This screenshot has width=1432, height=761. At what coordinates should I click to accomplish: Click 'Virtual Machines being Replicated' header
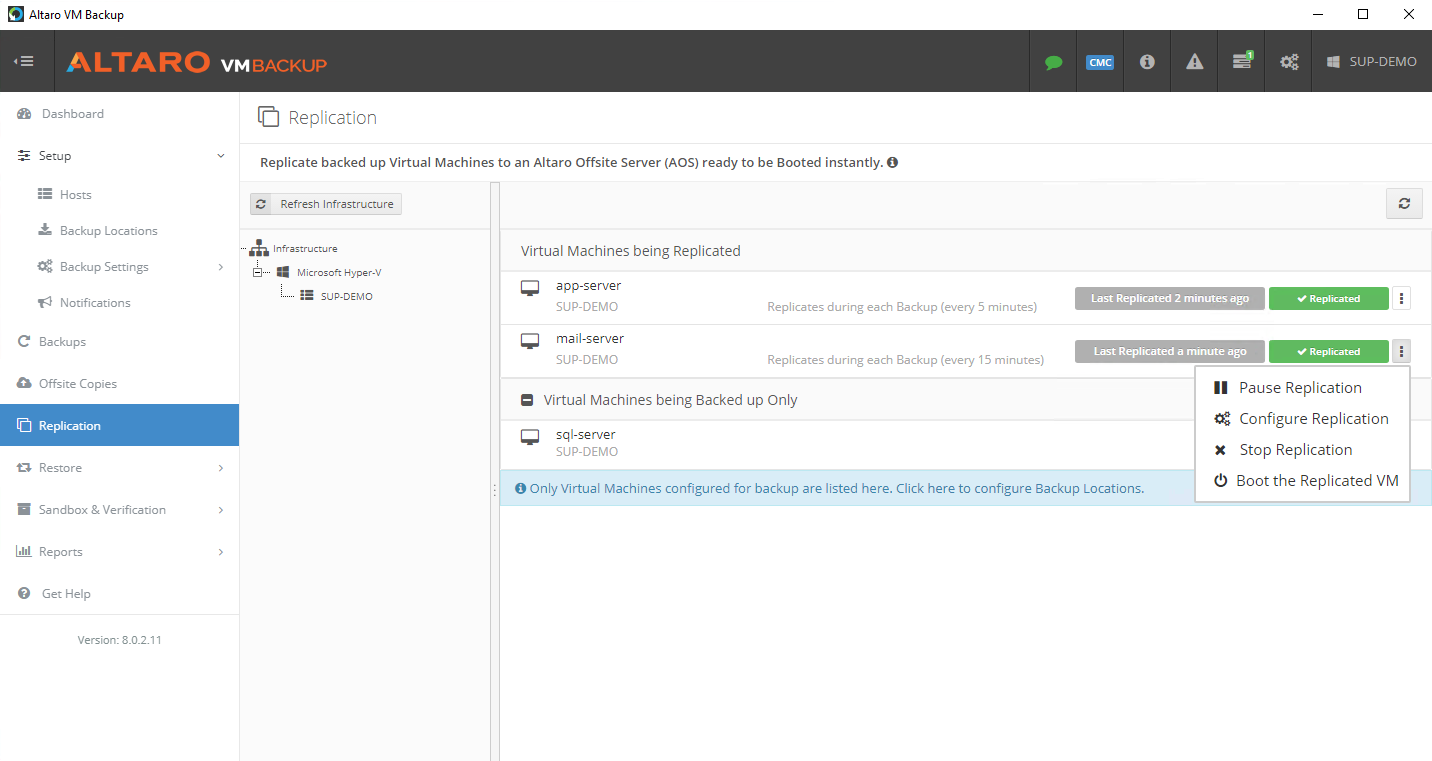pos(631,251)
